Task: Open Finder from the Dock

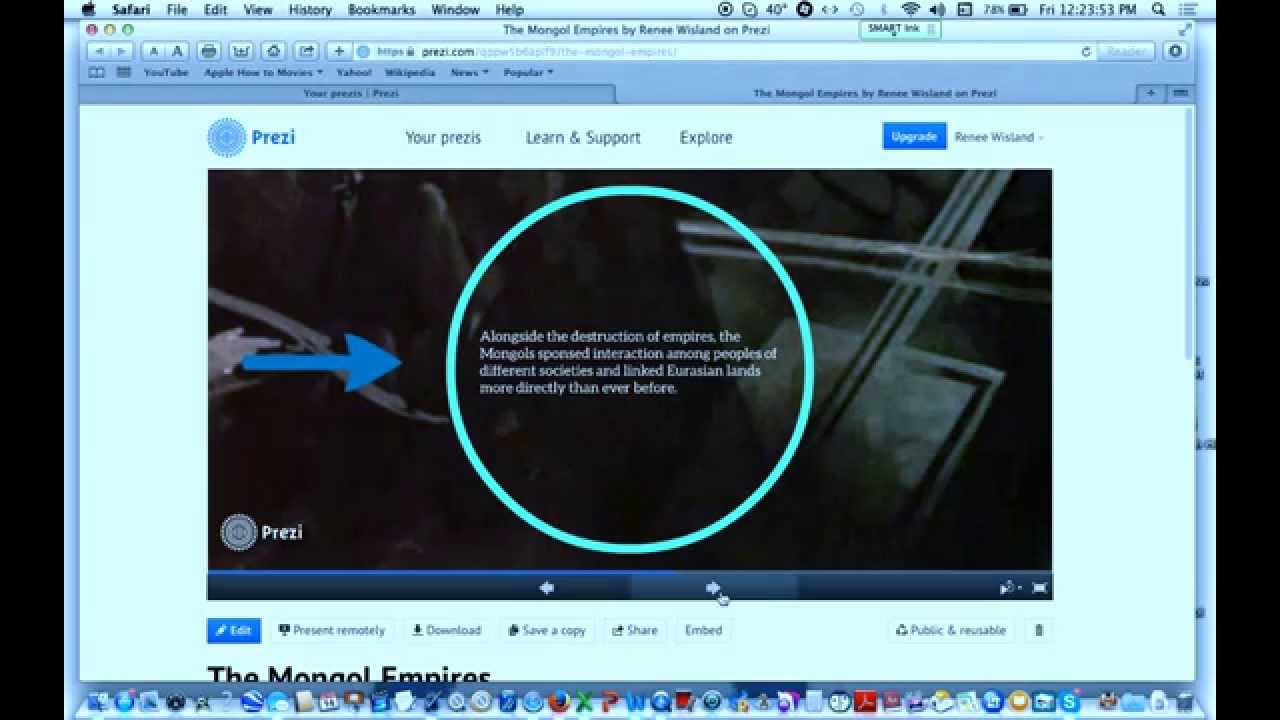Action: tap(98, 702)
